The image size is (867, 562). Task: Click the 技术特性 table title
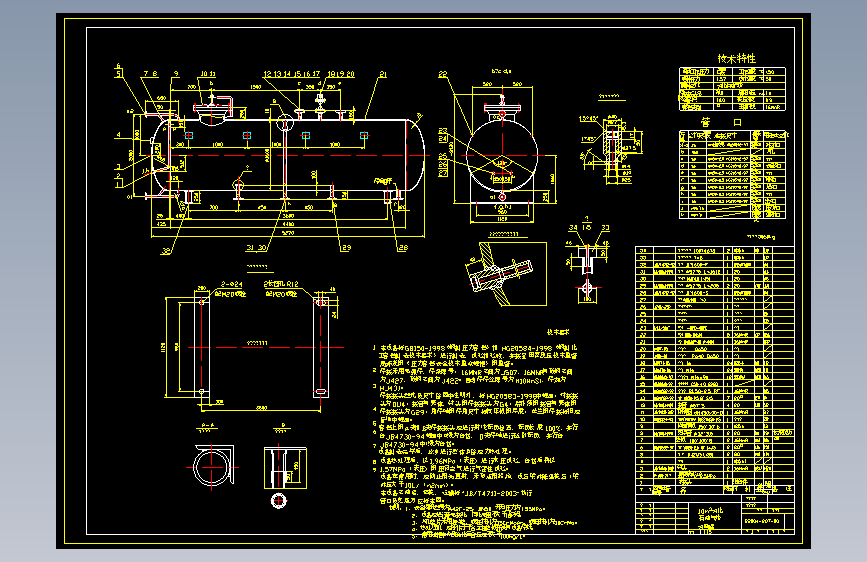(736, 59)
